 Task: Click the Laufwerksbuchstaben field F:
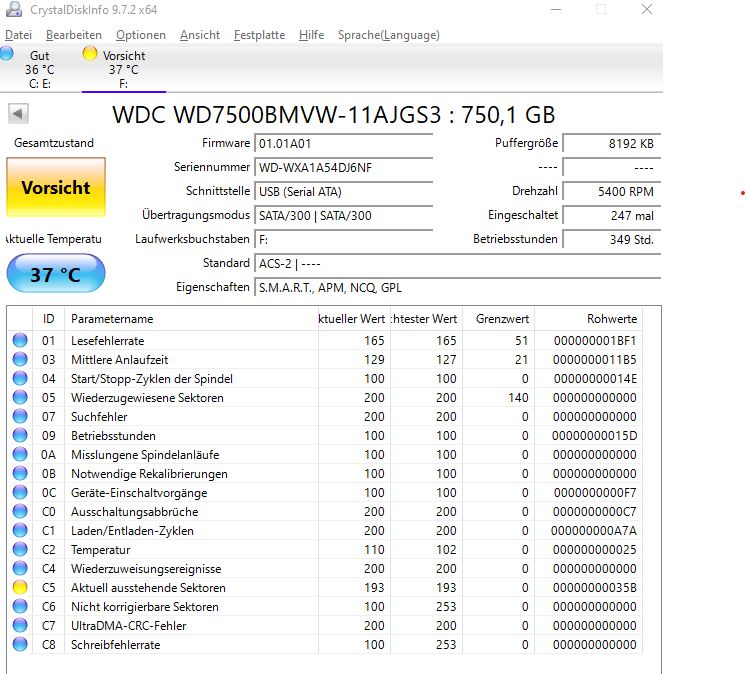(x=344, y=239)
